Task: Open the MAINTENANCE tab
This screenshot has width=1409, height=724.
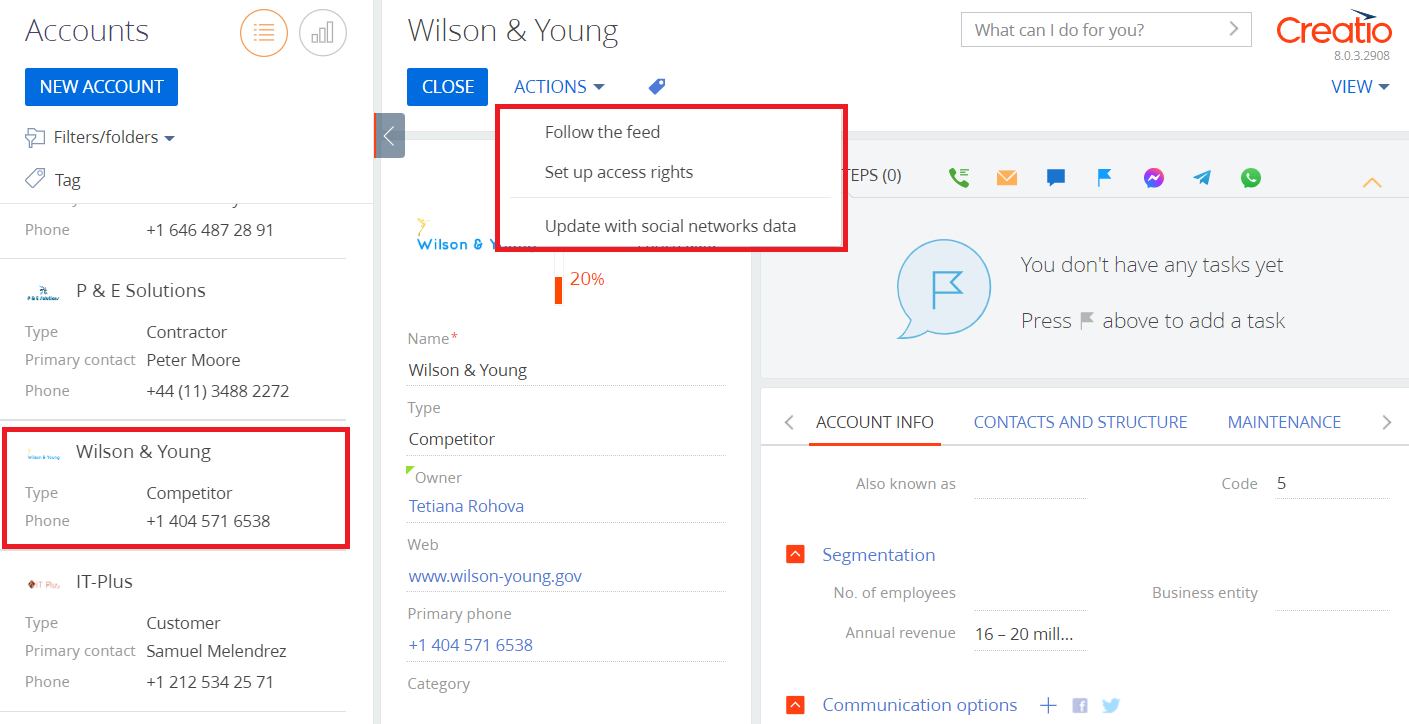Action: [x=1284, y=422]
